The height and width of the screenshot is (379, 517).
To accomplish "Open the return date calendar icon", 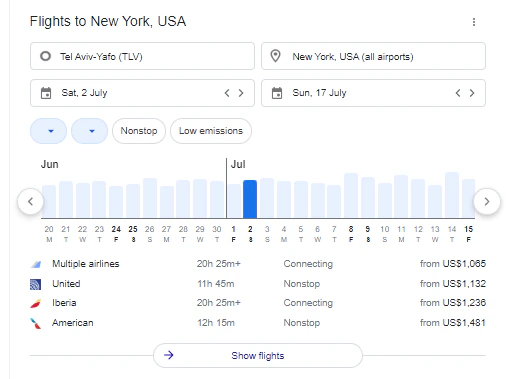I will [x=277, y=93].
